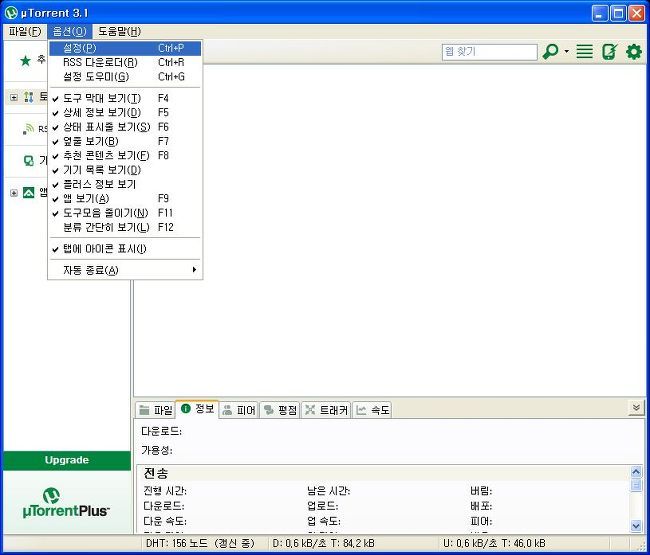Type in the web search field
This screenshot has height=555, width=650.
click(x=490, y=52)
